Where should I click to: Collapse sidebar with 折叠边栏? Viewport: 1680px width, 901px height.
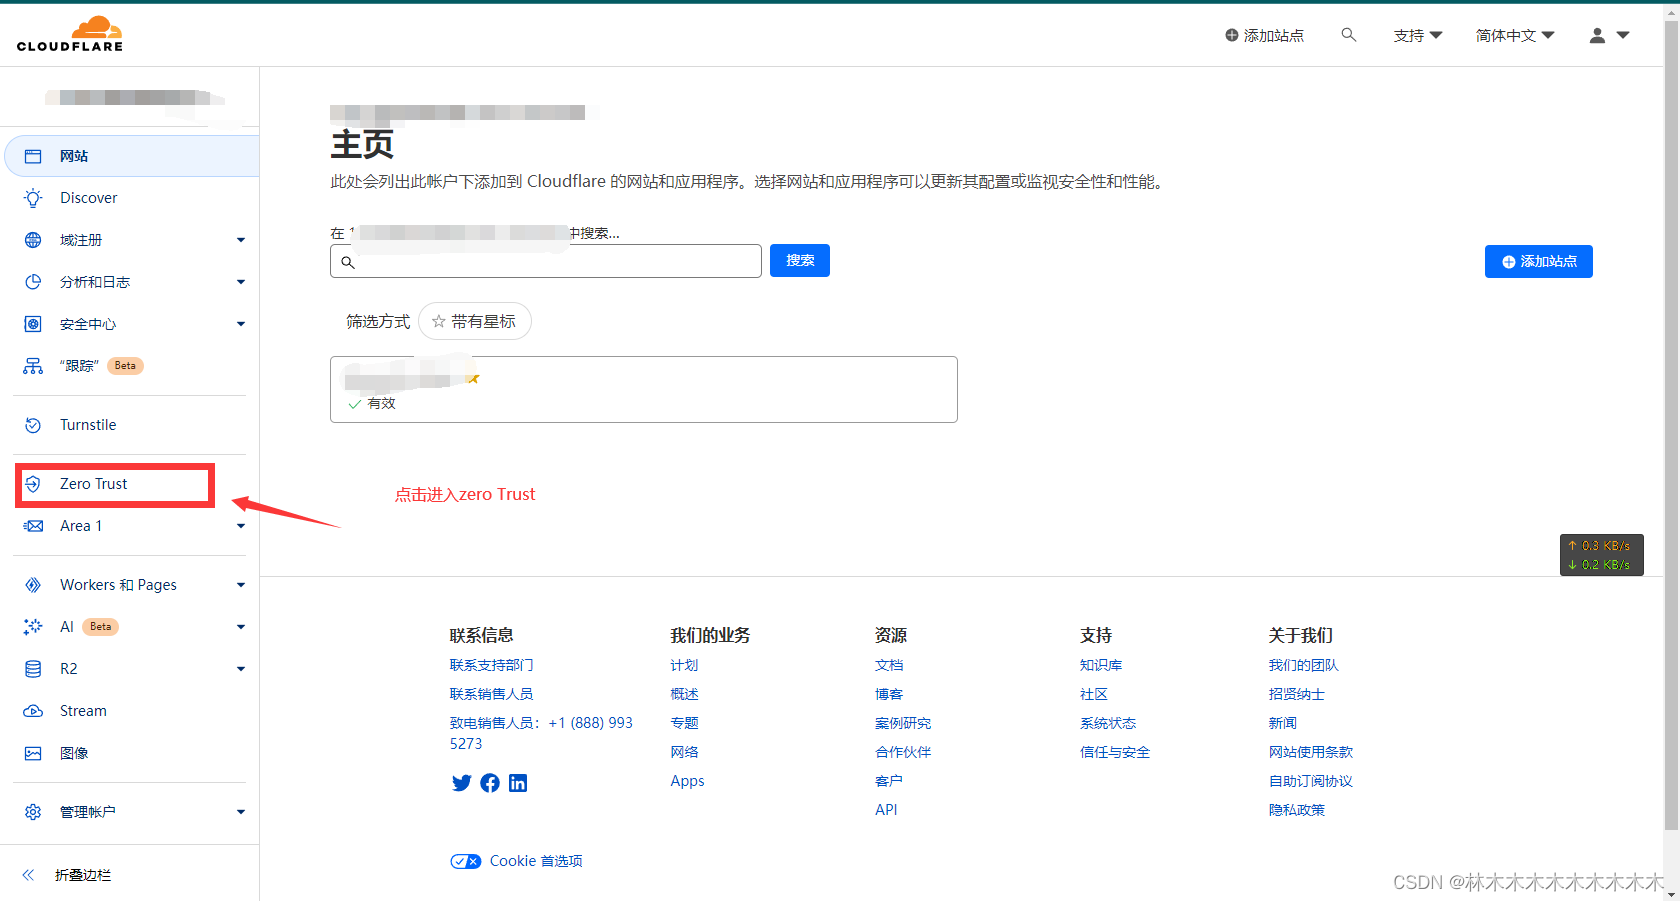tap(67, 875)
